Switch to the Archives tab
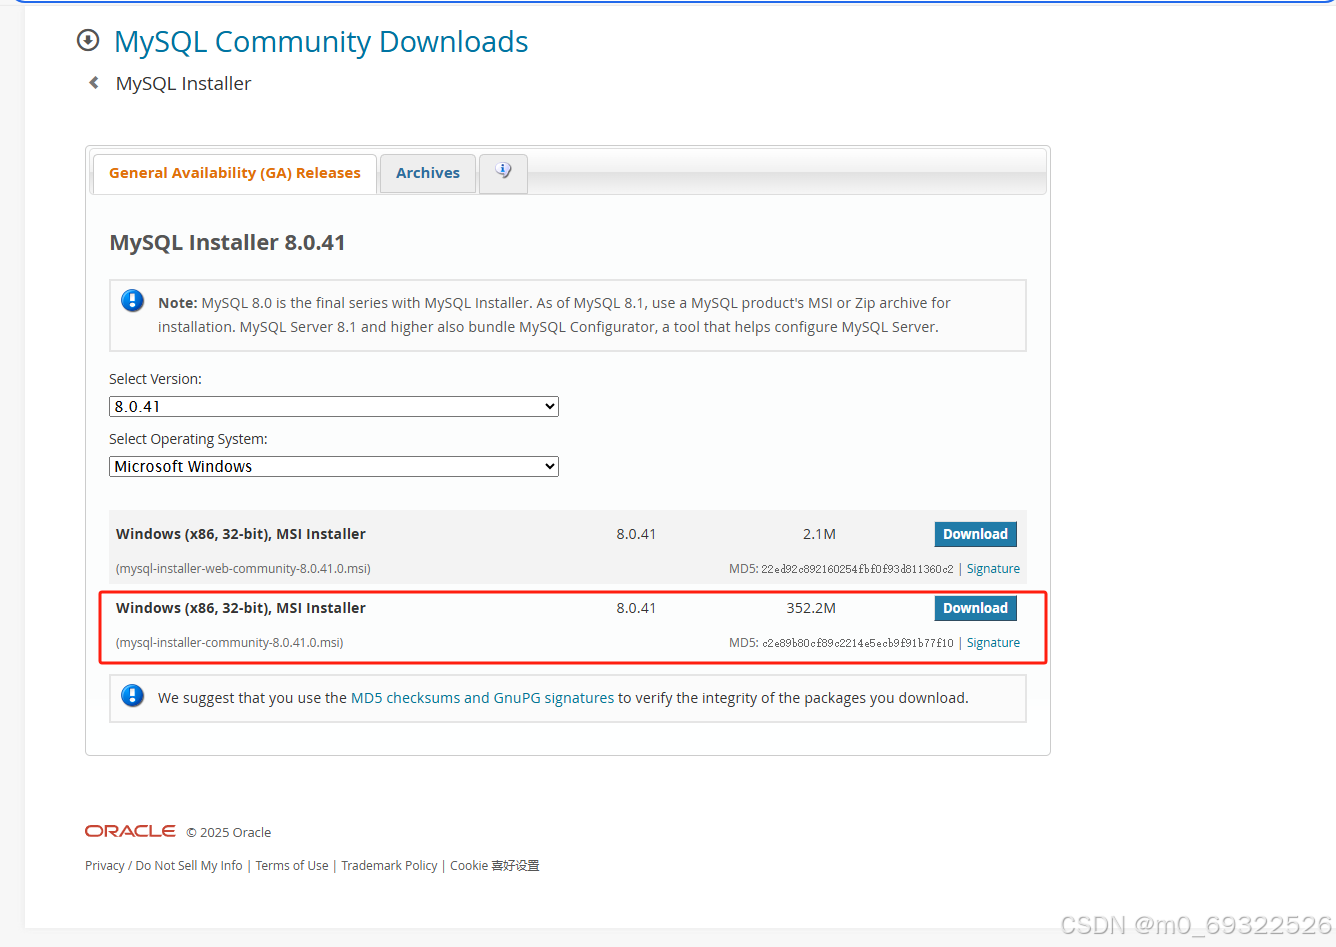The width and height of the screenshot is (1336, 947). coord(428,173)
